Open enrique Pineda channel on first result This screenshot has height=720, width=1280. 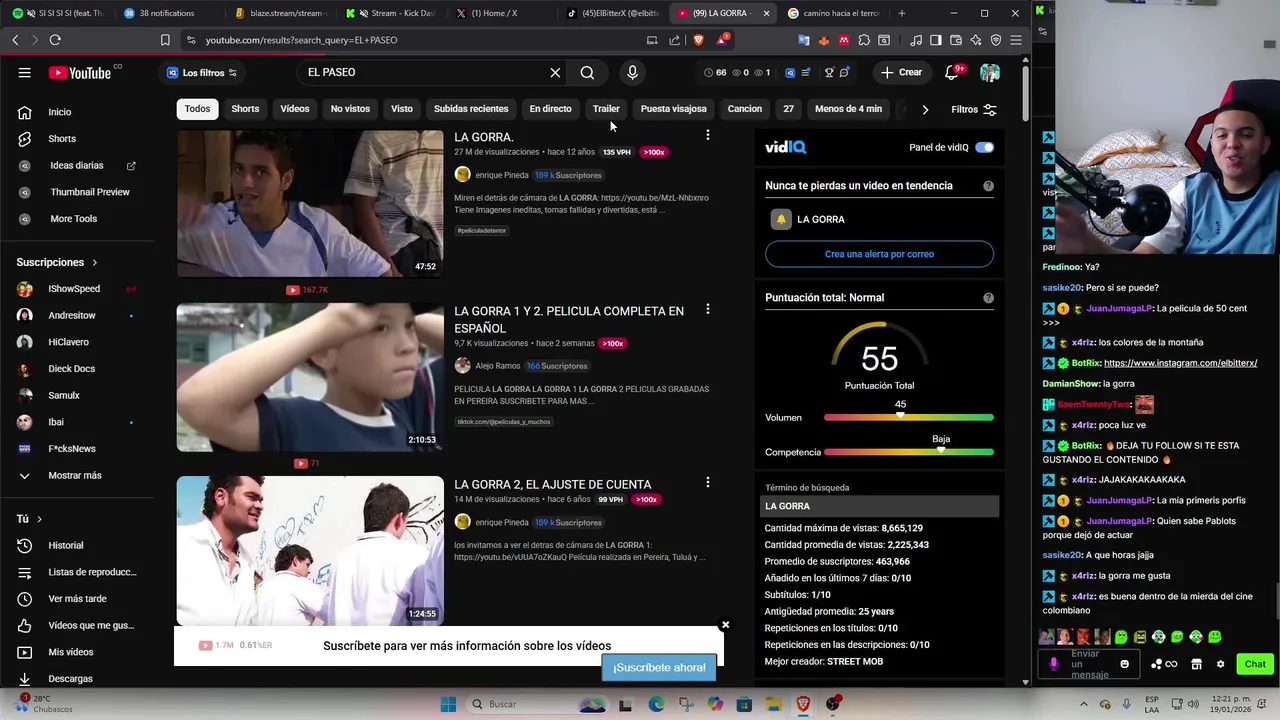click(501, 175)
